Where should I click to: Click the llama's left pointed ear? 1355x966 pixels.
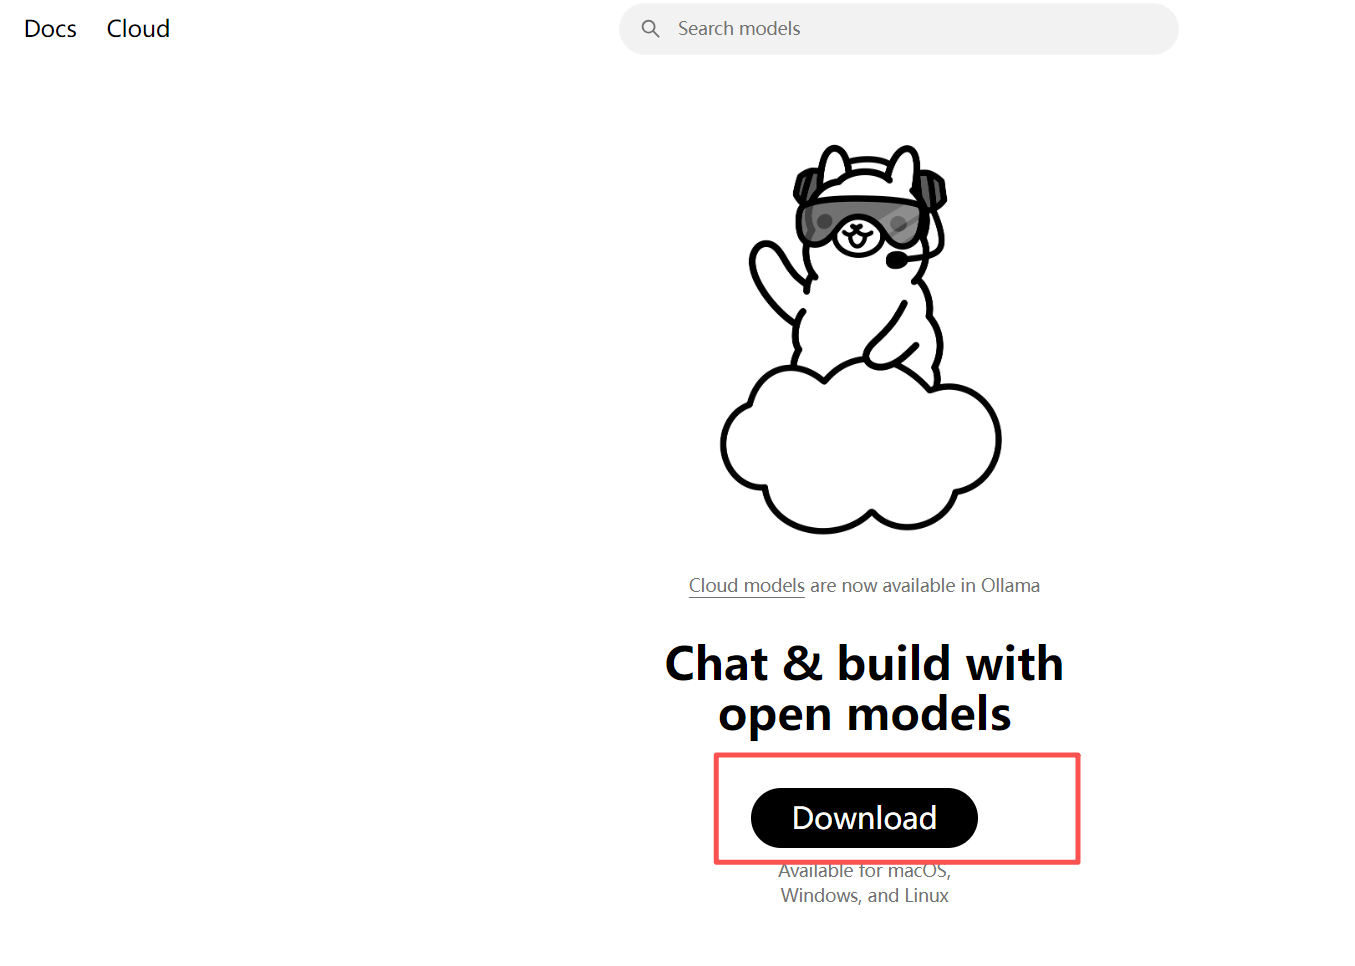pyautogui.click(x=833, y=167)
